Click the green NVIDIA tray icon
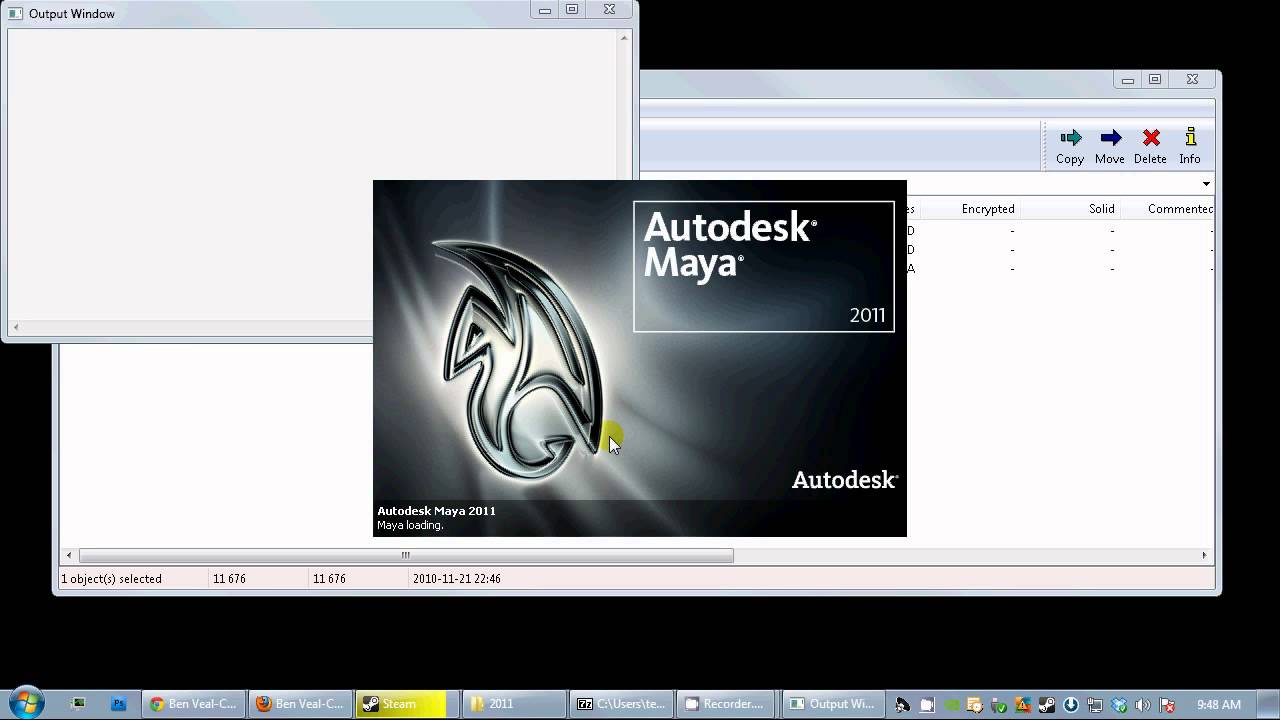Screen dimensions: 1280x720 pos(951,705)
